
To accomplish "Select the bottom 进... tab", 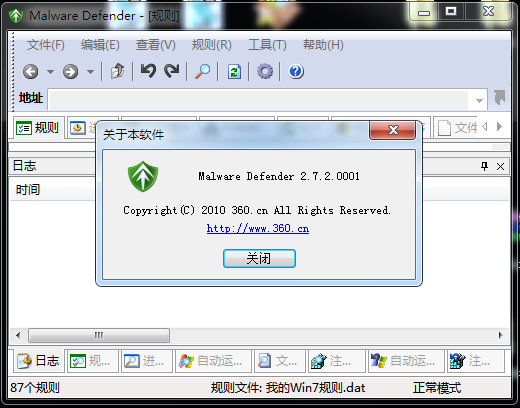I will click(146, 361).
